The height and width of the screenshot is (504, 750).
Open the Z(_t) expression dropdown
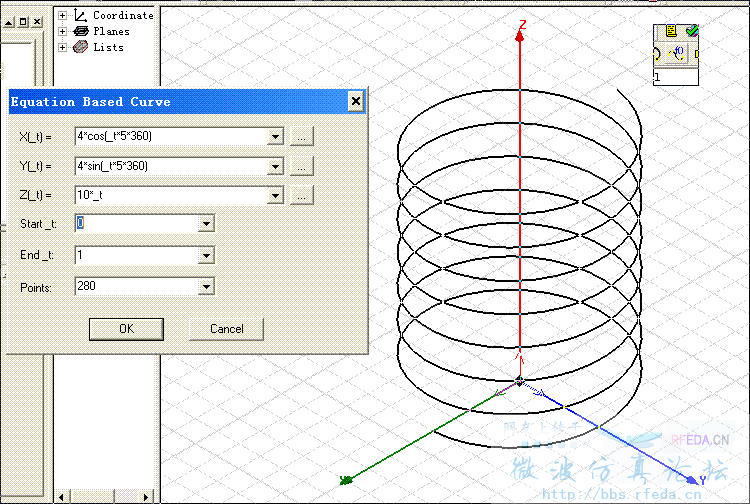pos(275,195)
